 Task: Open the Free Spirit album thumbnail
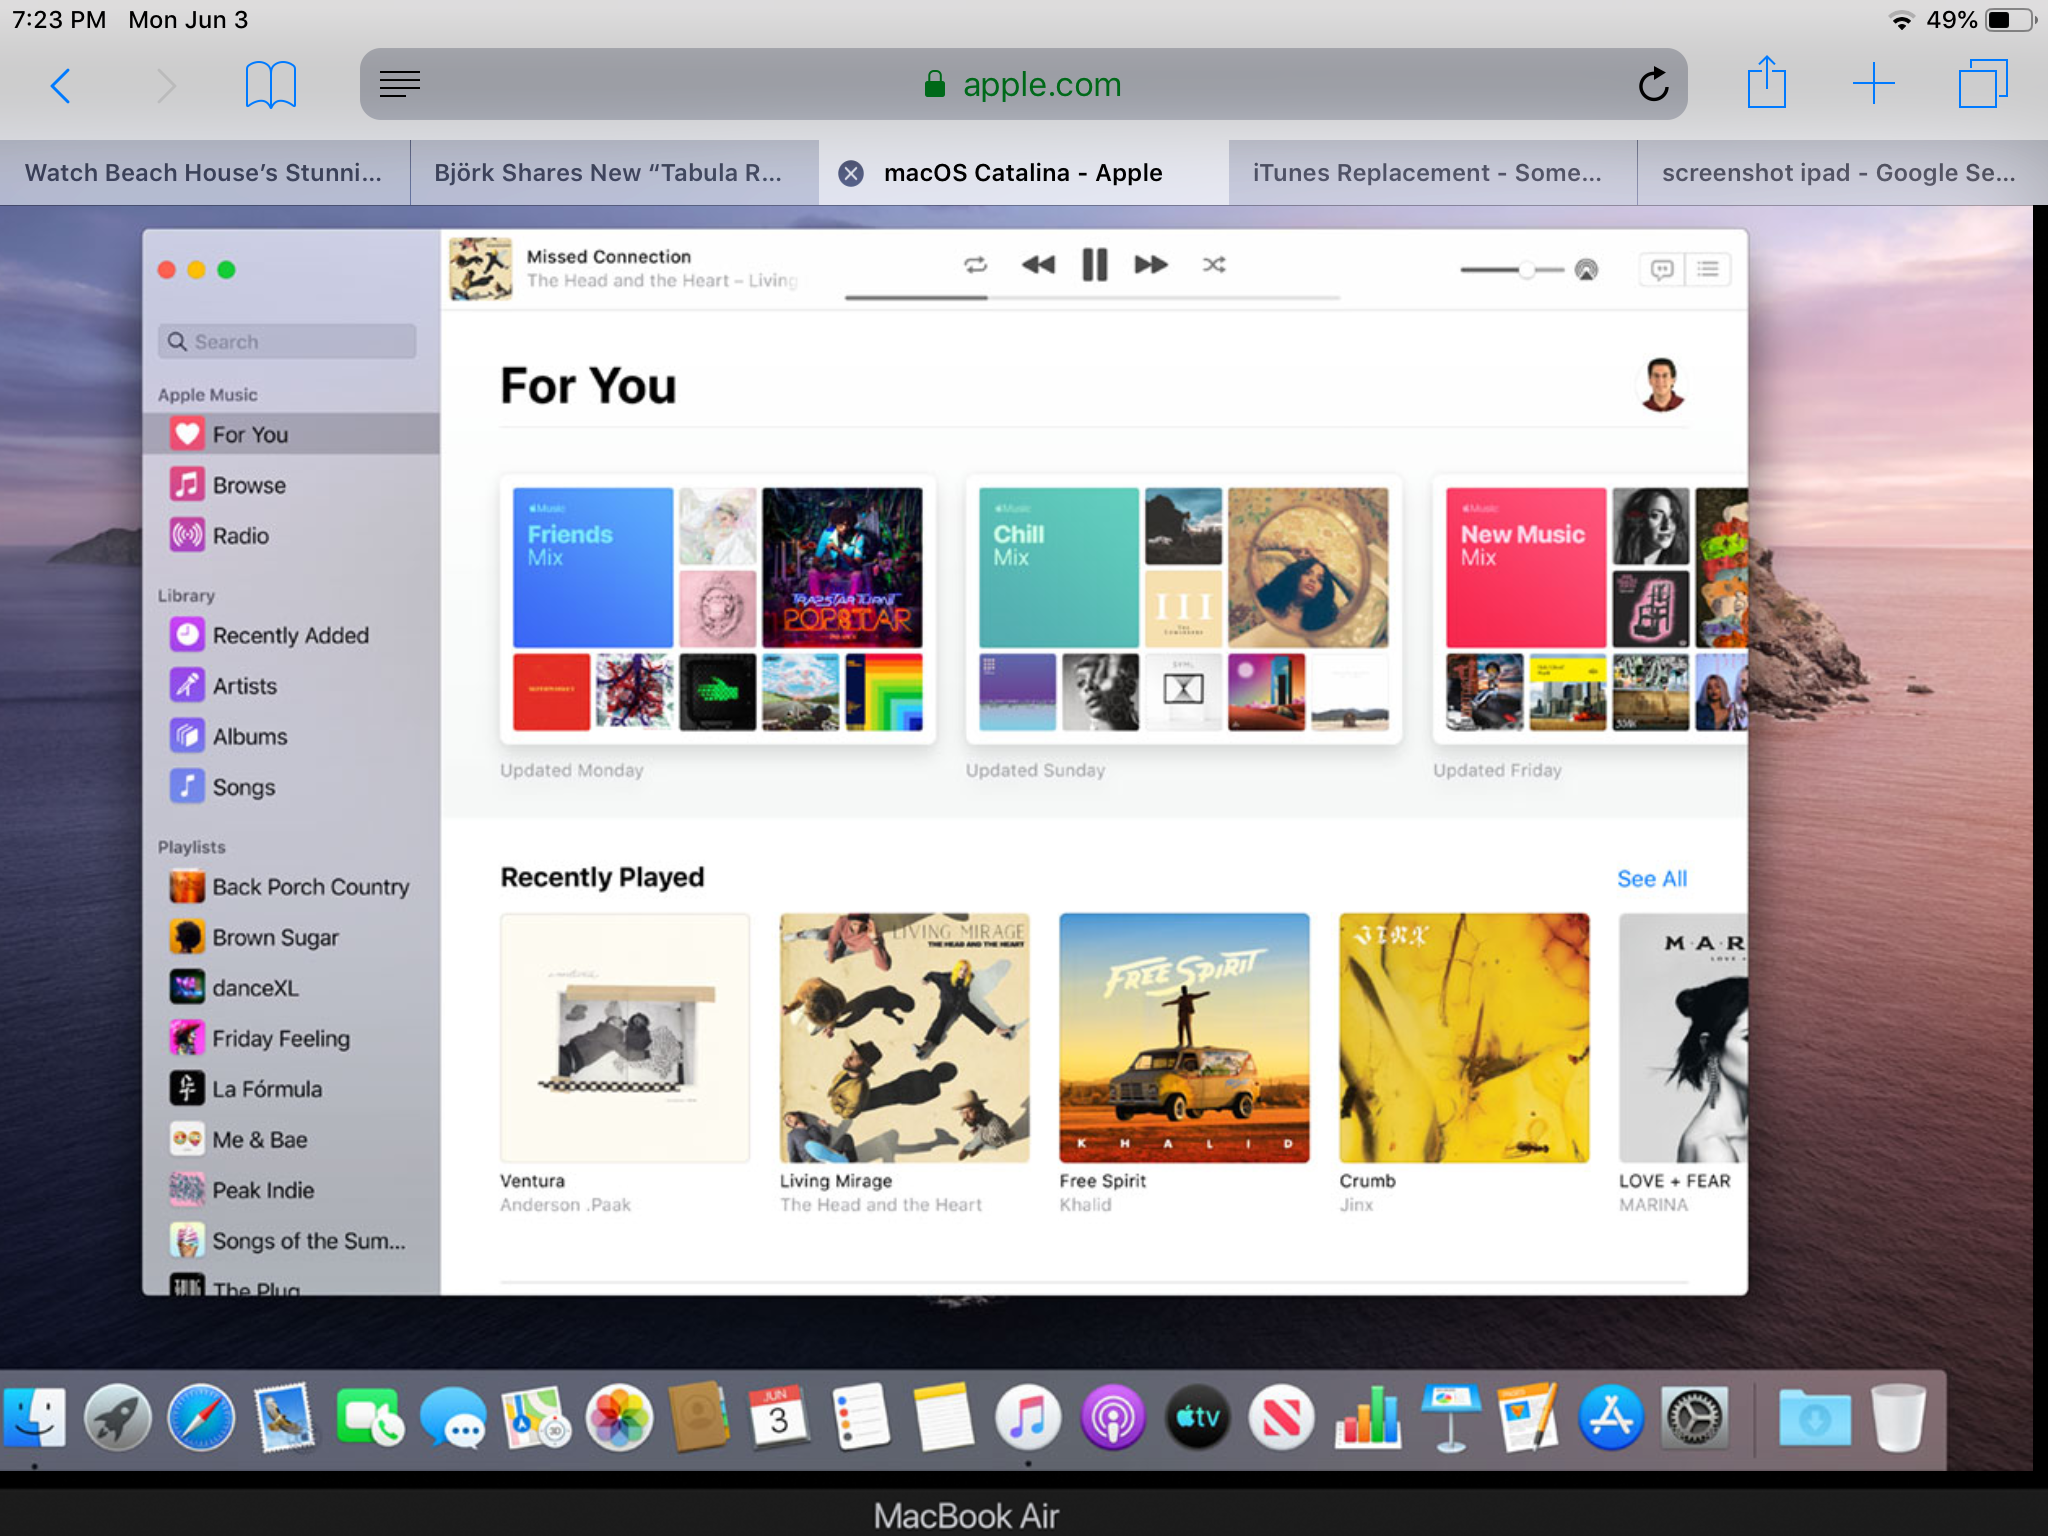[1184, 1037]
